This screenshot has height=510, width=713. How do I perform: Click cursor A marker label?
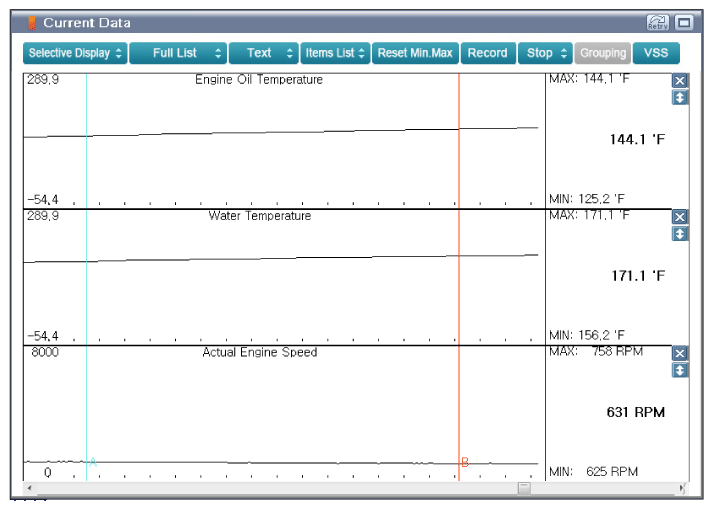click(93, 462)
